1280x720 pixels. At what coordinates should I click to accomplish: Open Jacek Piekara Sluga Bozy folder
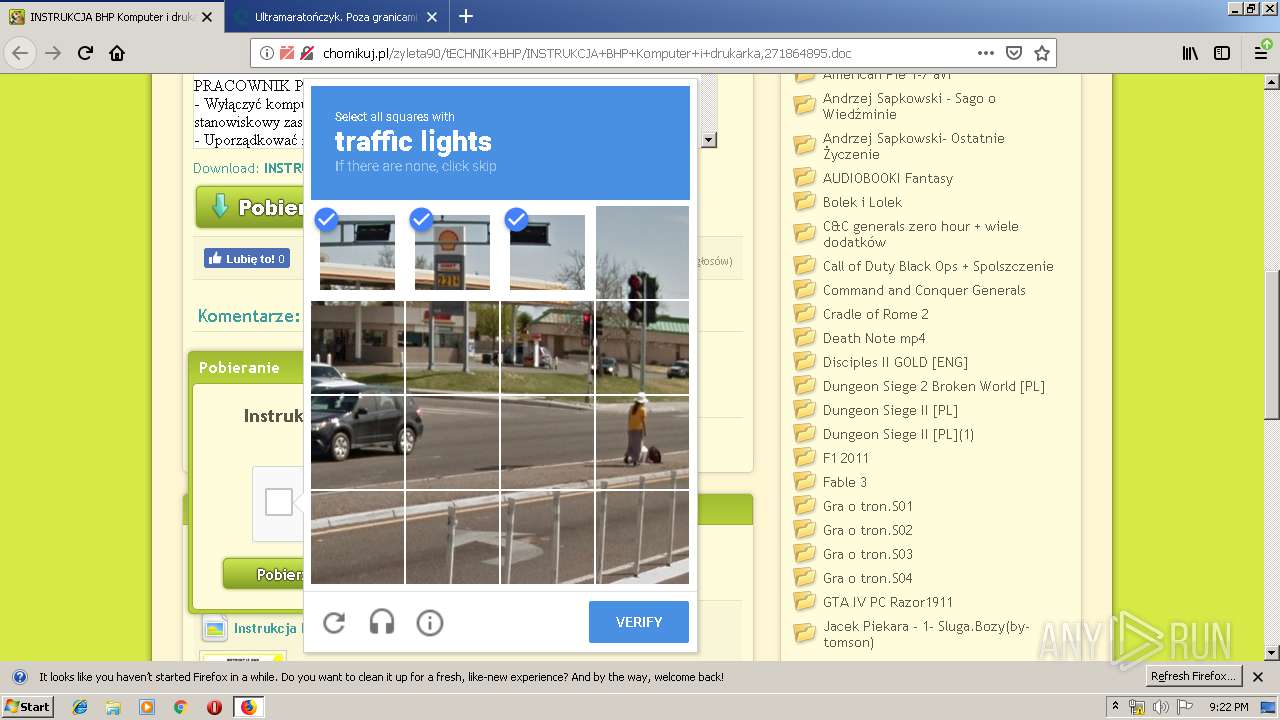(x=926, y=634)
